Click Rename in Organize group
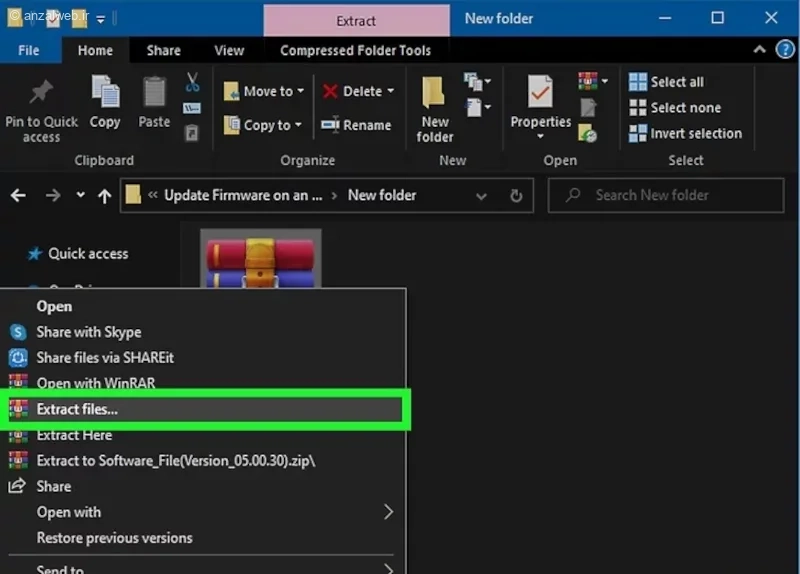The height and width of the screenshot is (574, 800). (x=356, y=125)
